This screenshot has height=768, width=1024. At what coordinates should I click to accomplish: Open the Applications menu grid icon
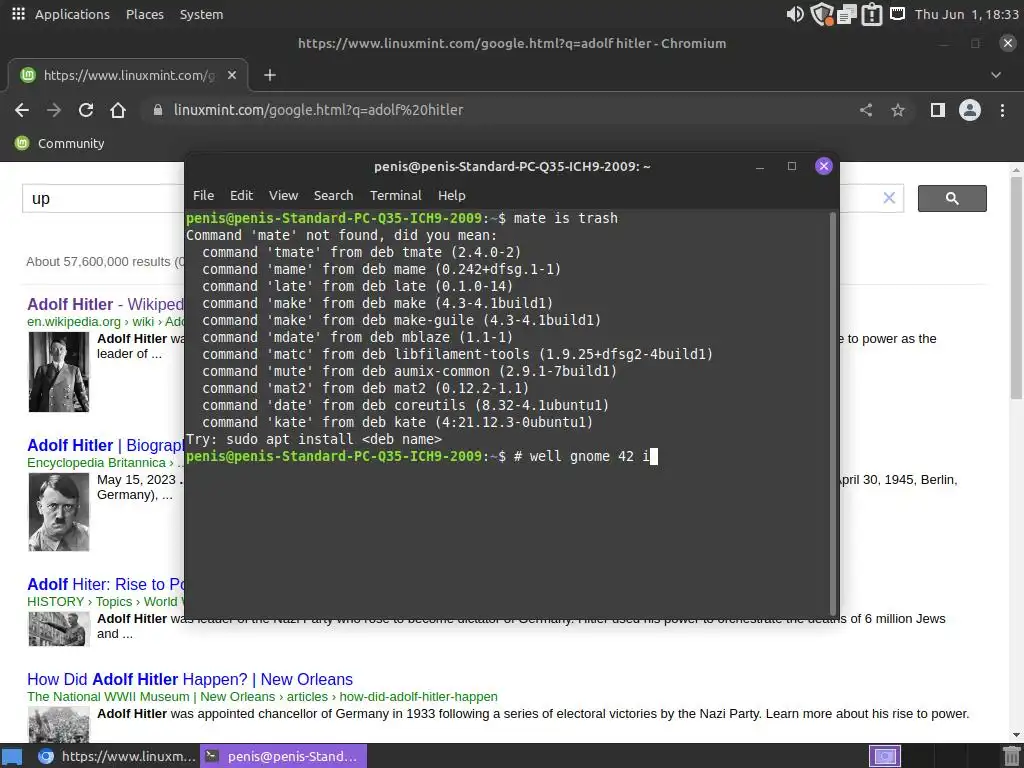click(x=18, y=14)
